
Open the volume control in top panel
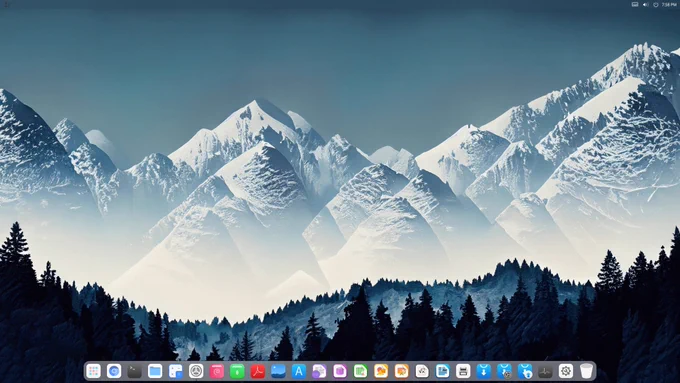(x=645, y=4)
